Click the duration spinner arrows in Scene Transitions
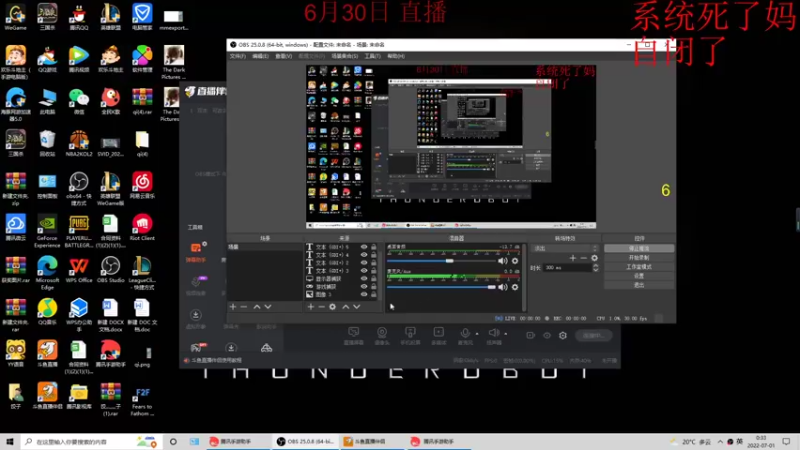The height and width of the screenshot is (450, 800). (595, 267)
